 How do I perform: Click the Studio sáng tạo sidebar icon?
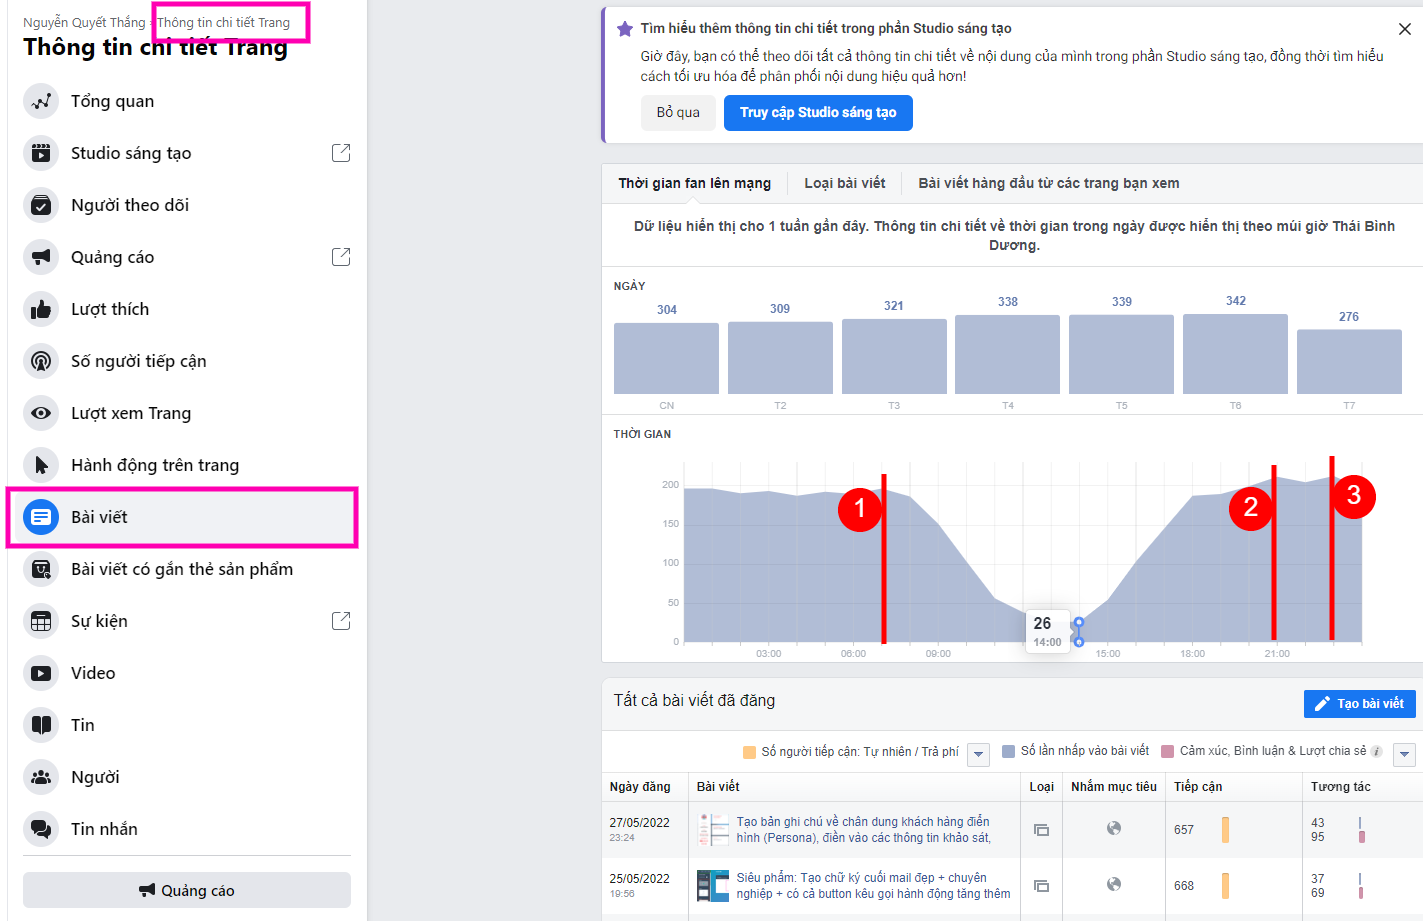41,153
